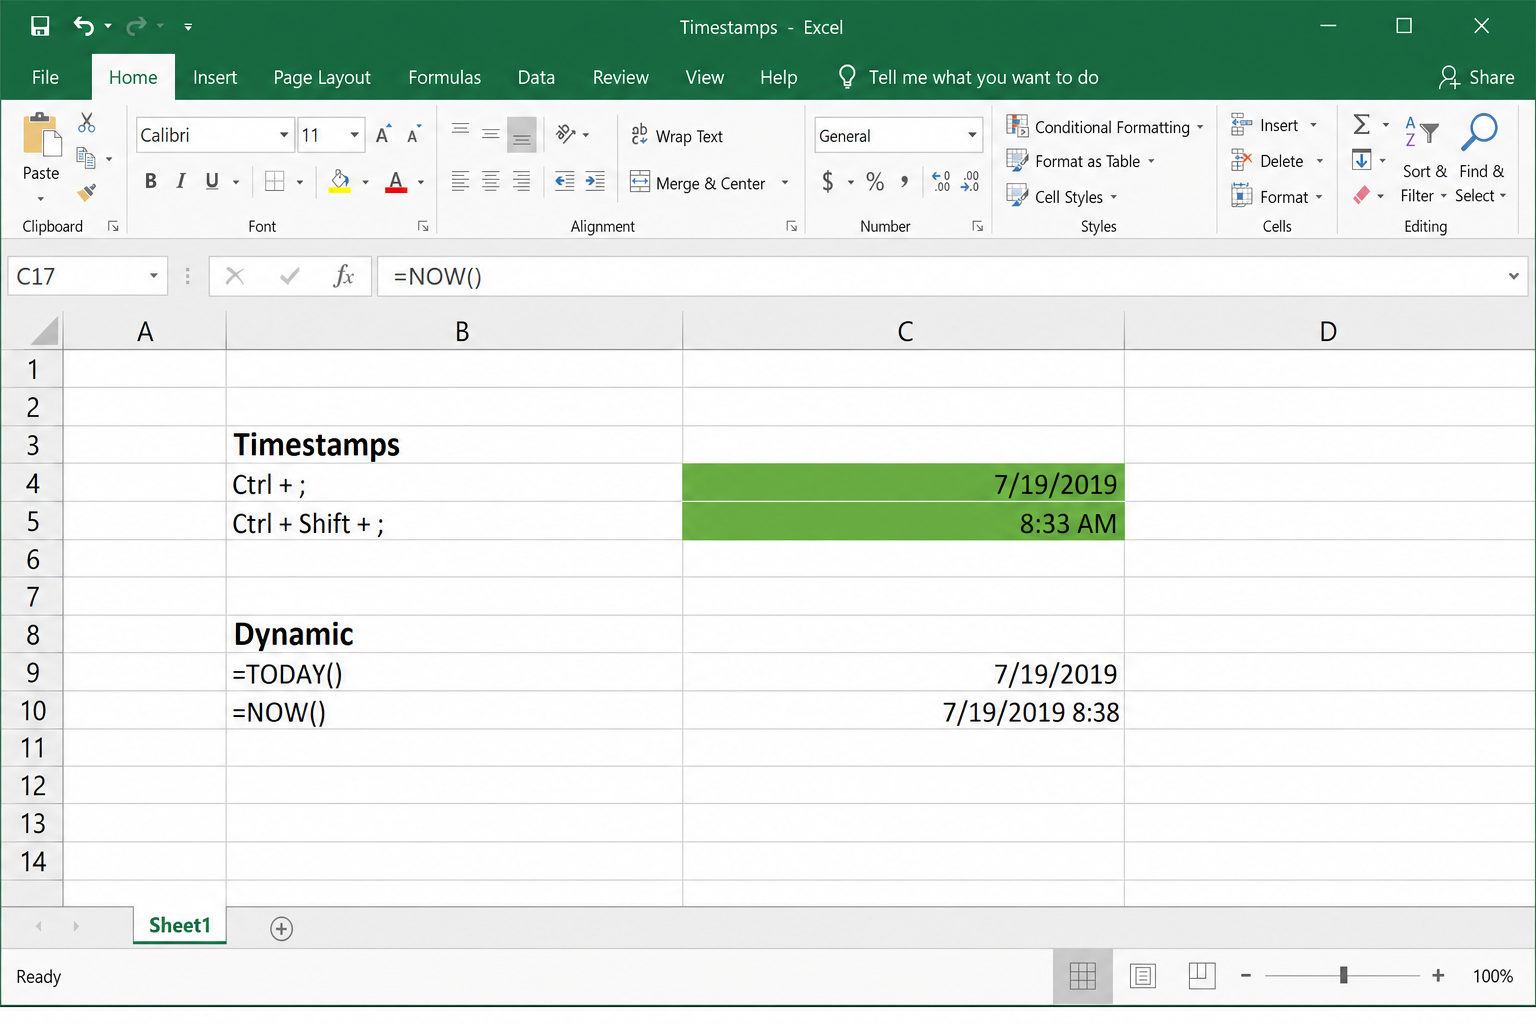Click Format in Cells group
Viewport: 1536px width, 1024px height.
click(1278, 197)
